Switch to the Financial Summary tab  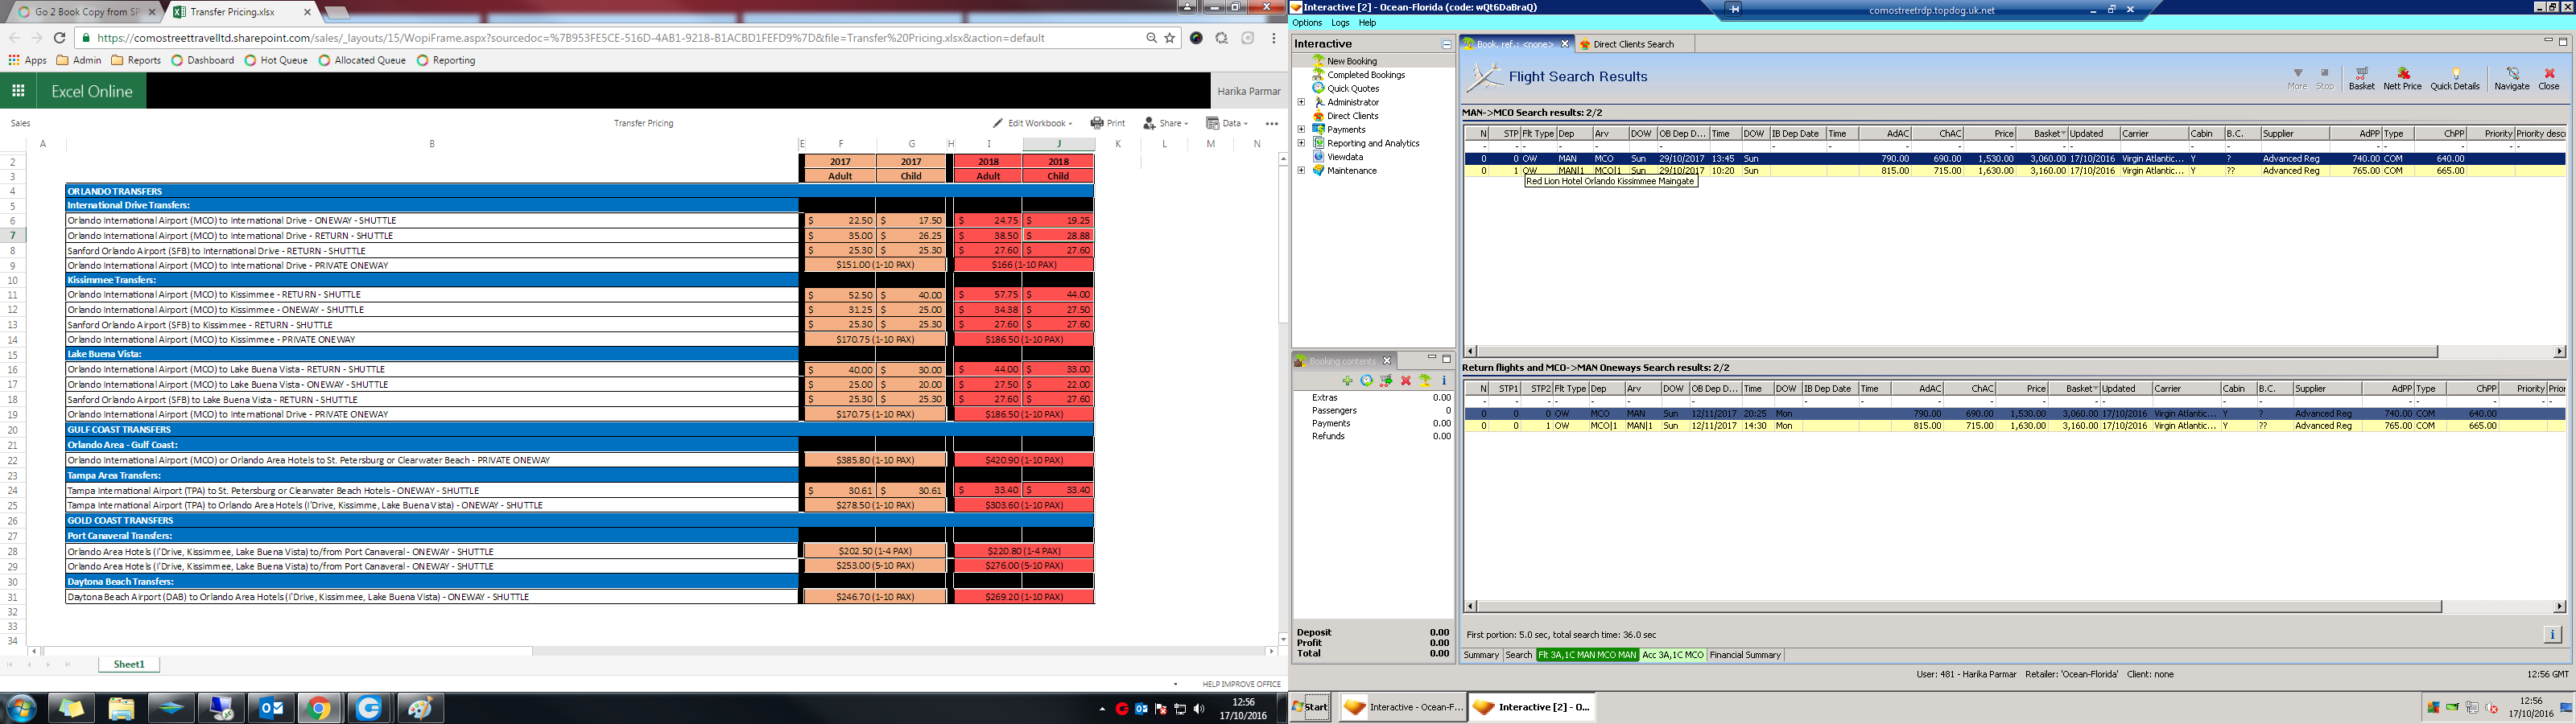click(1745, 655)
